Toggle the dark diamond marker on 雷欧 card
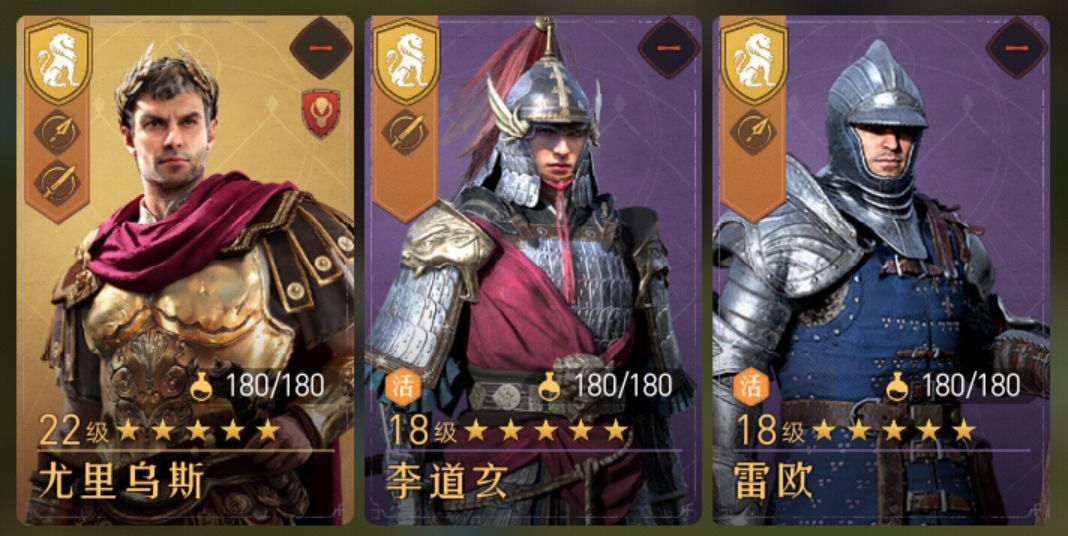Image resolution: width=1068 pixels, height=536 pixels. click(x=1017, y=48)
